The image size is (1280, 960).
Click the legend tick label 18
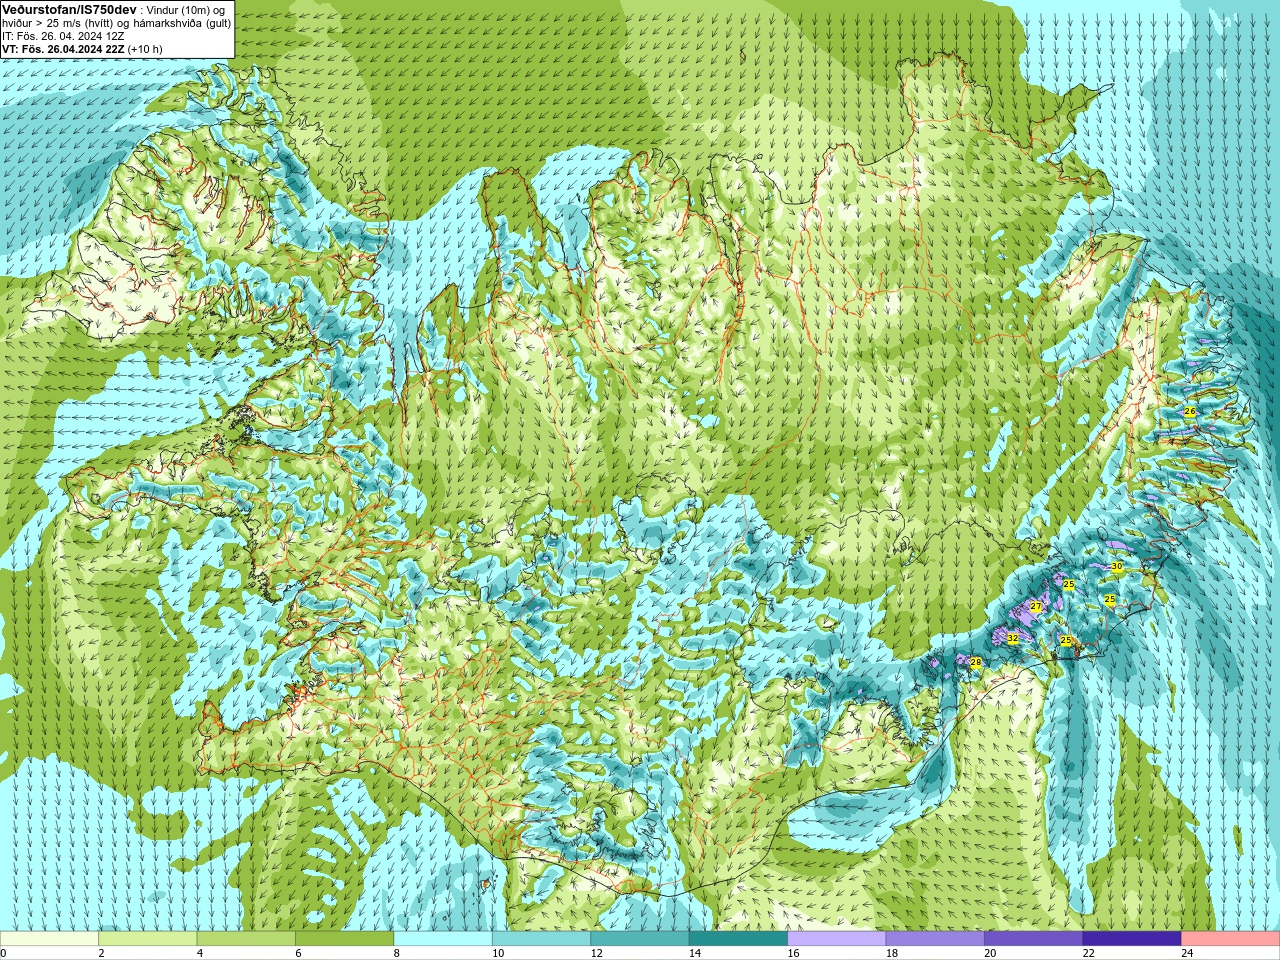tap(891, 953)
